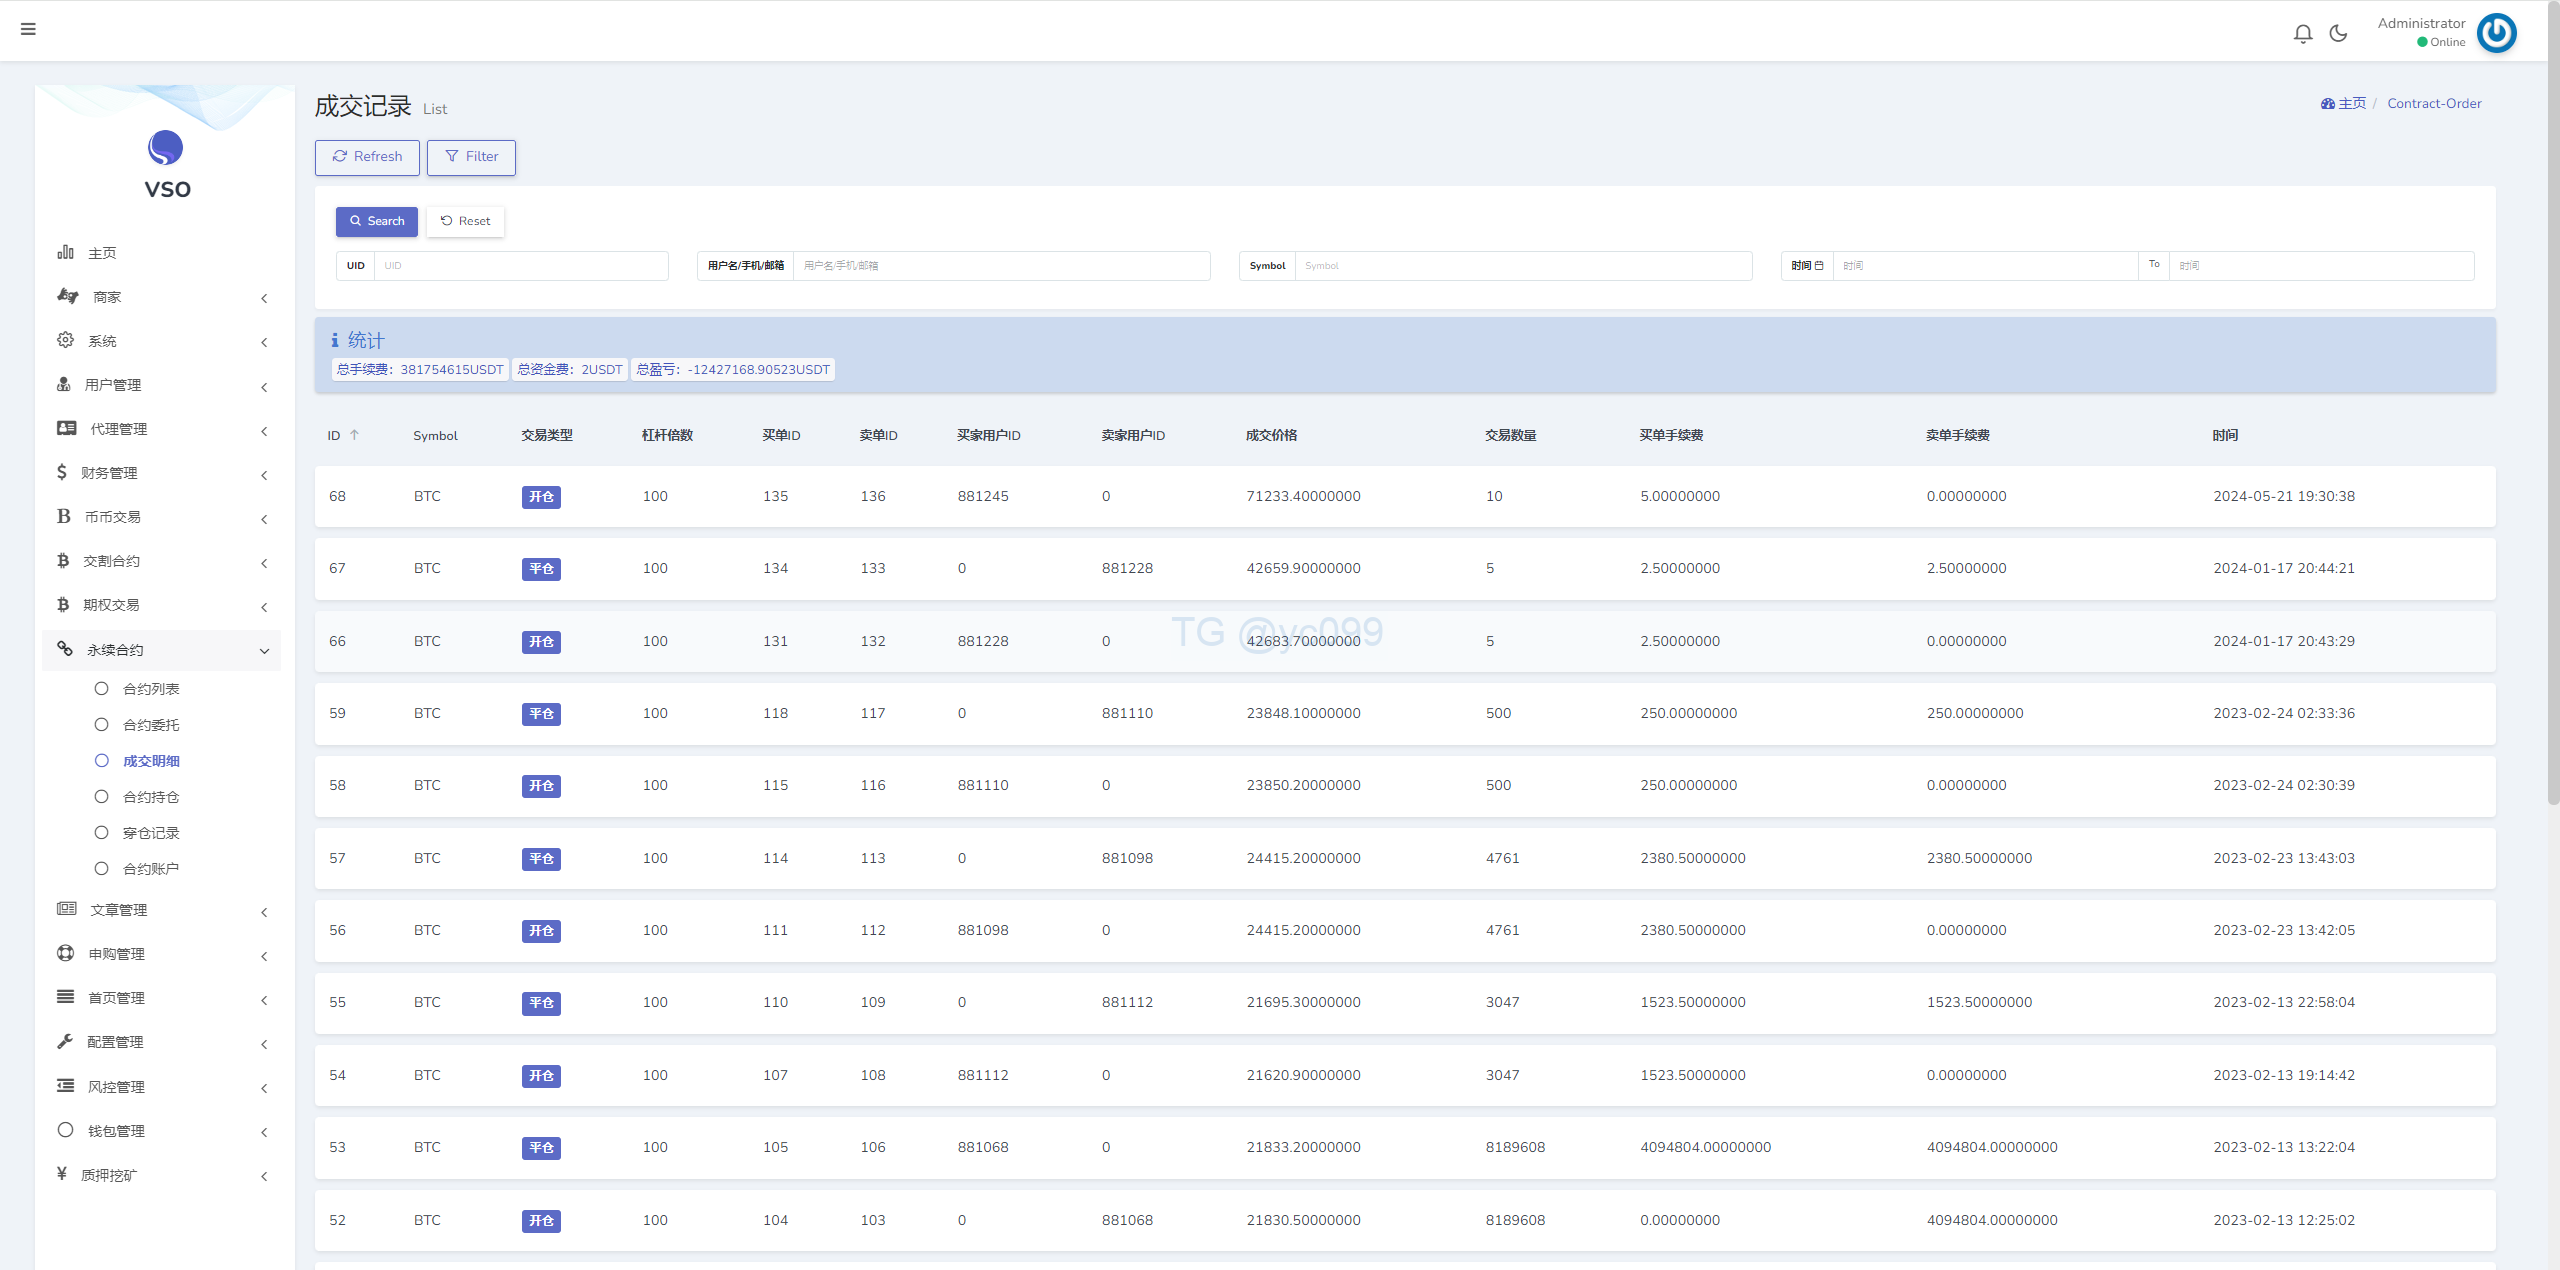Click the VSO logo icon
This screenshot has width=2560, height=1270.
pyautogui.click(x=166, y=148)
